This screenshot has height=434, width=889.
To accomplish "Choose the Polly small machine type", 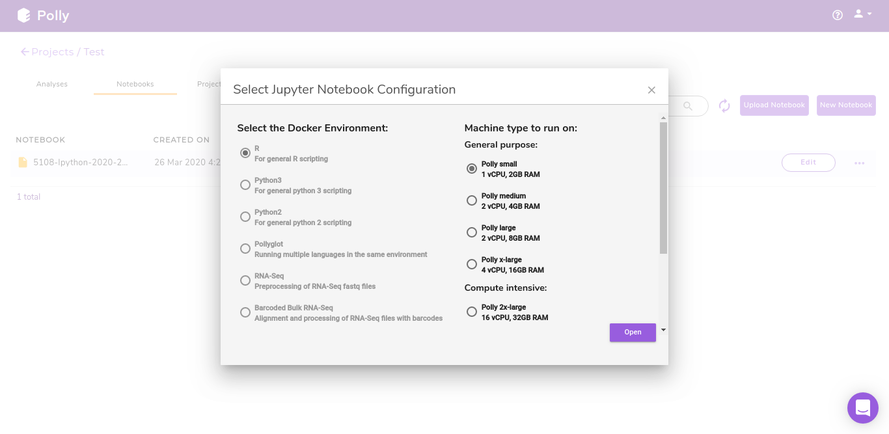I will click(471, 168).
